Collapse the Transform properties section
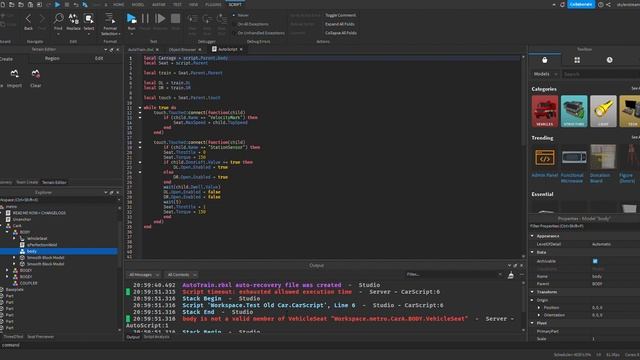The image size is (640, 360). [x=532, y=292]
